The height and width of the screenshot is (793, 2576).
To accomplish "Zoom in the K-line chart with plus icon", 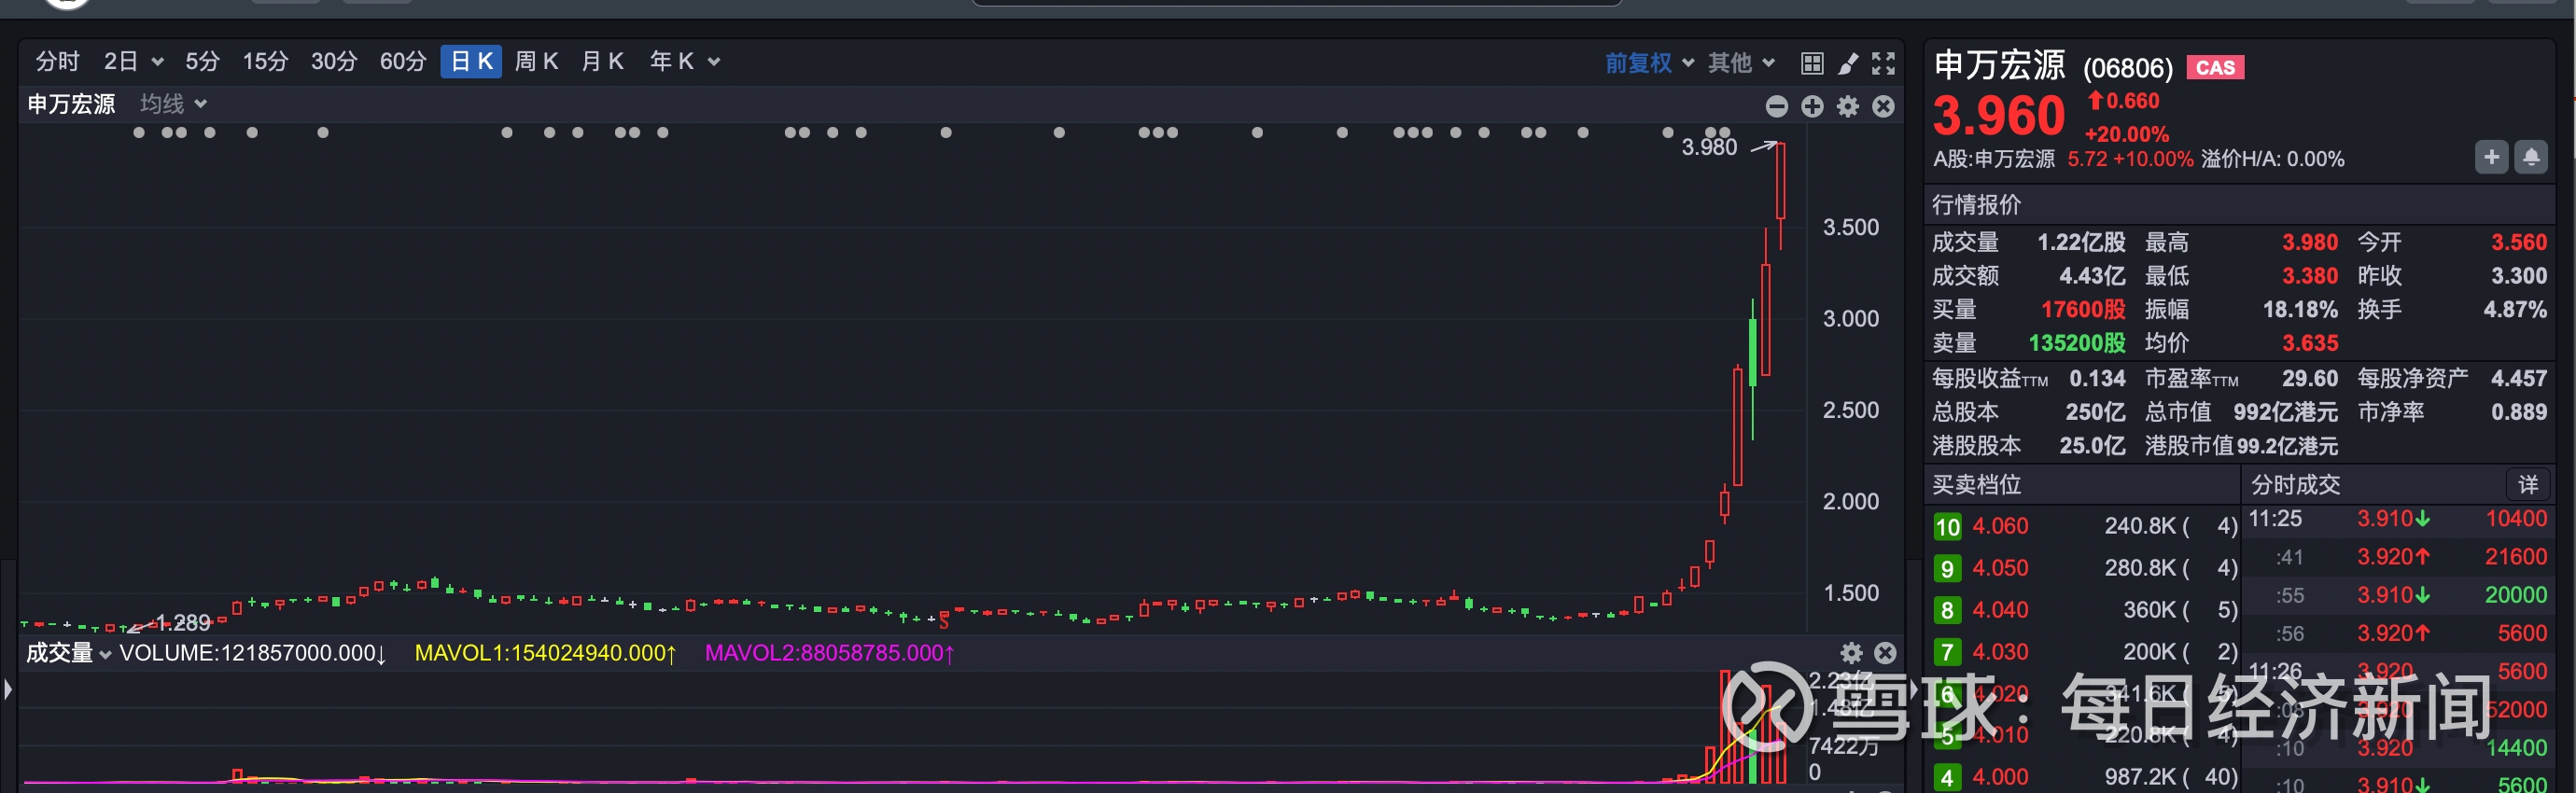I will [1812, 106].
